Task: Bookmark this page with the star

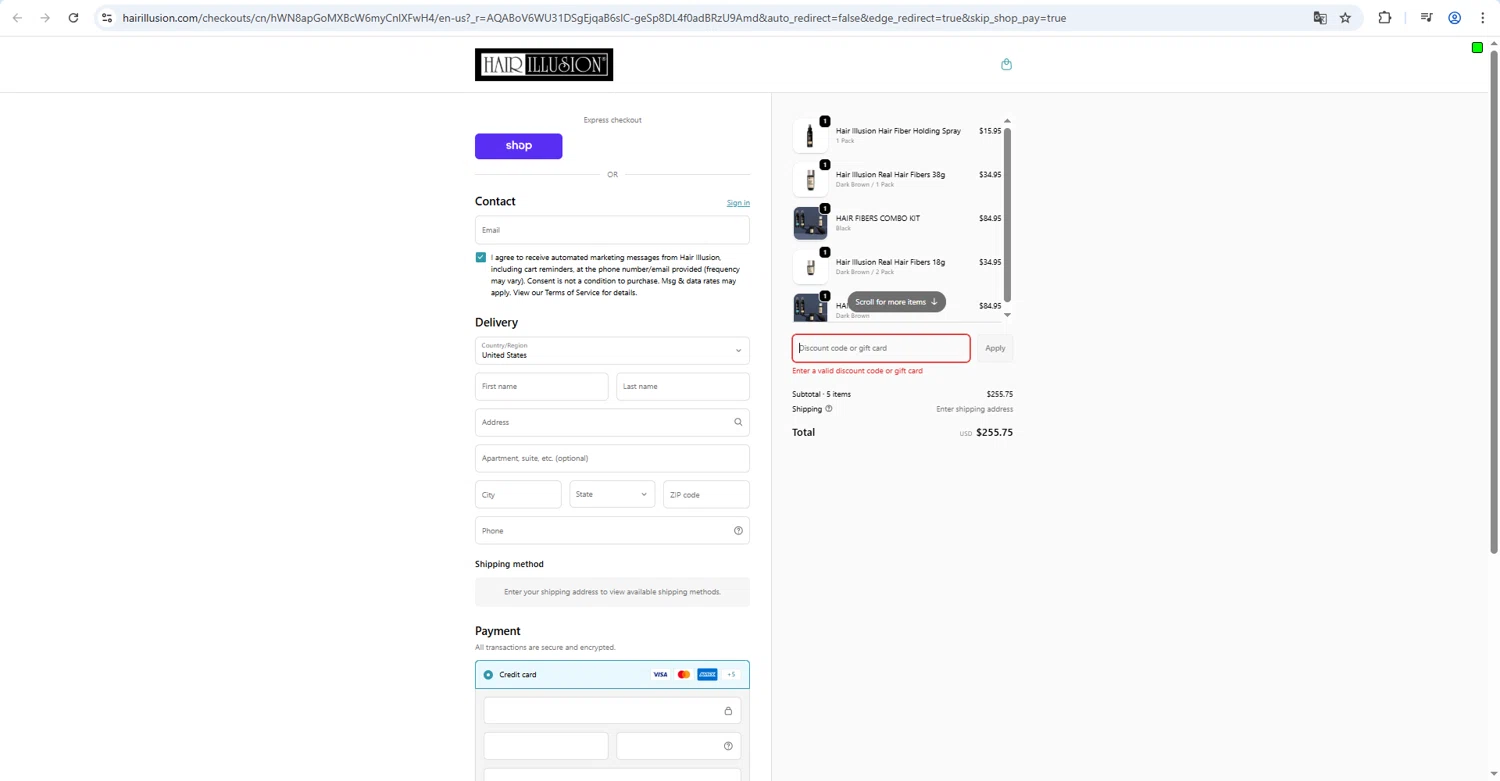Action: coord(1345,18)
